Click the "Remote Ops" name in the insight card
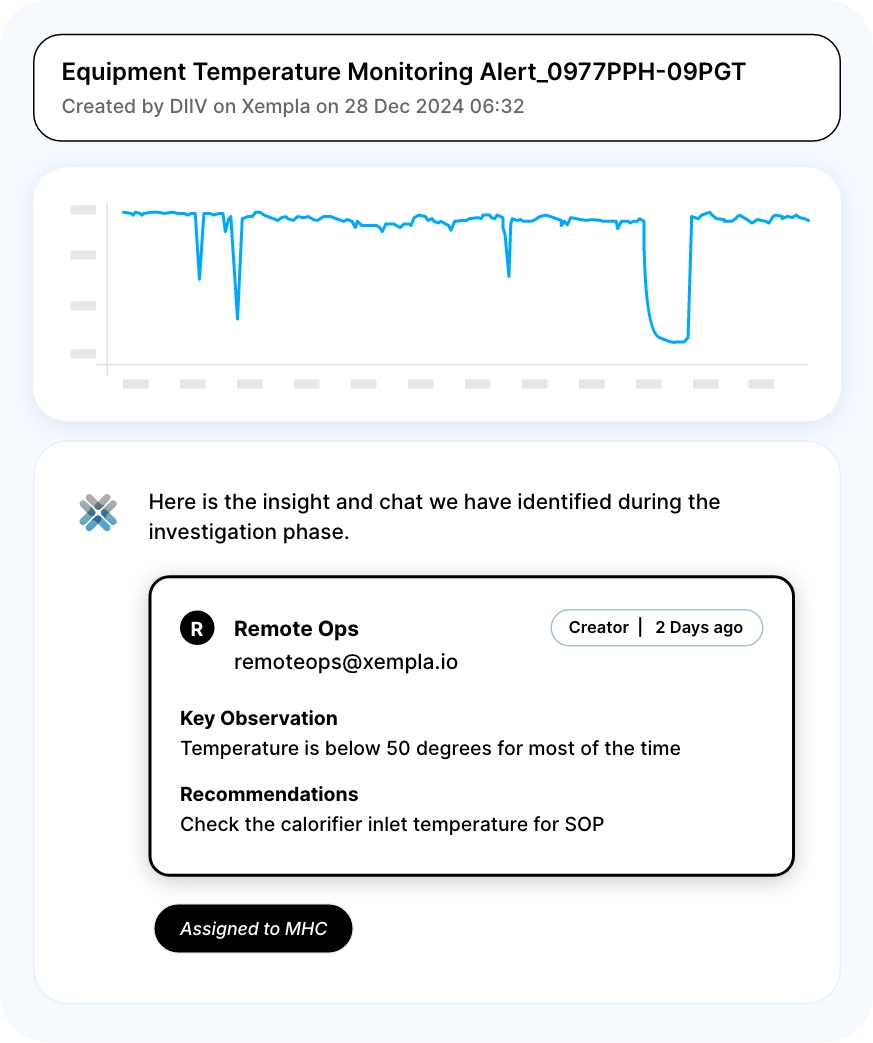Viewport: 873px width, 1043px height. [296, 628]
